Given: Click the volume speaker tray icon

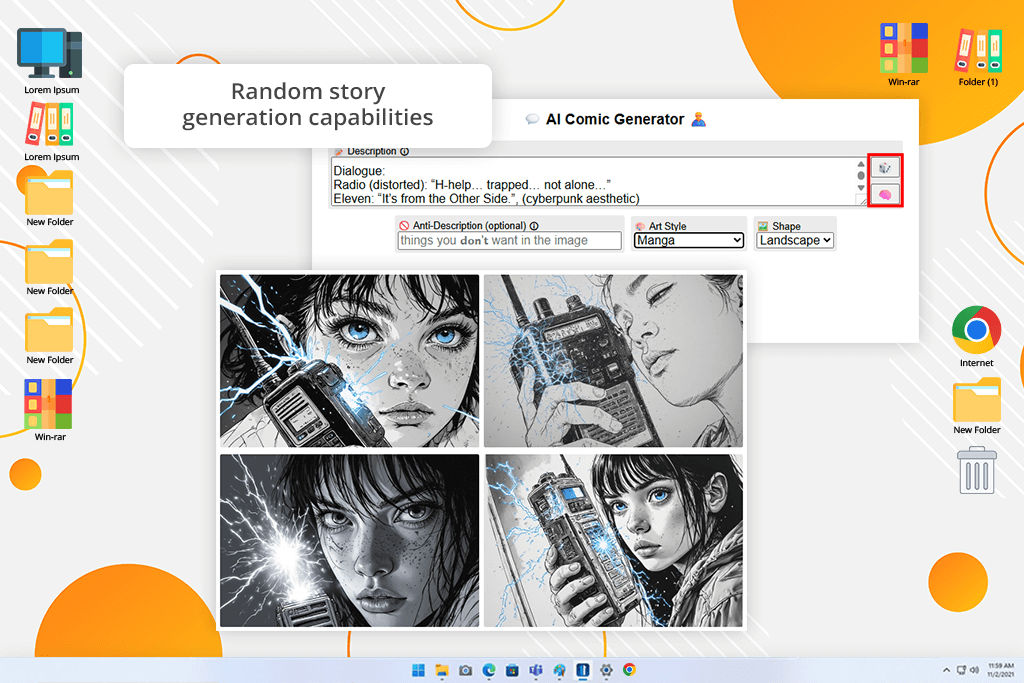Looking at the screenshot, I should pos(974,670).
